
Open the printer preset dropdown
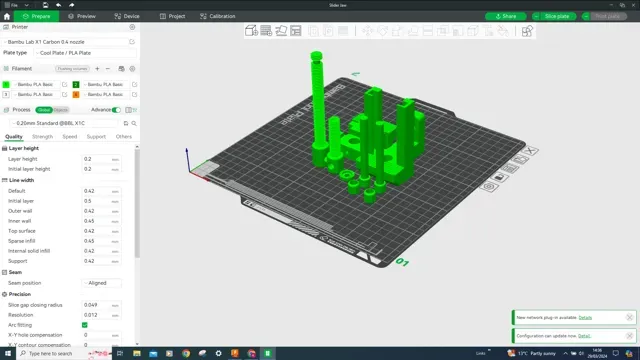[x=65, y=42]
